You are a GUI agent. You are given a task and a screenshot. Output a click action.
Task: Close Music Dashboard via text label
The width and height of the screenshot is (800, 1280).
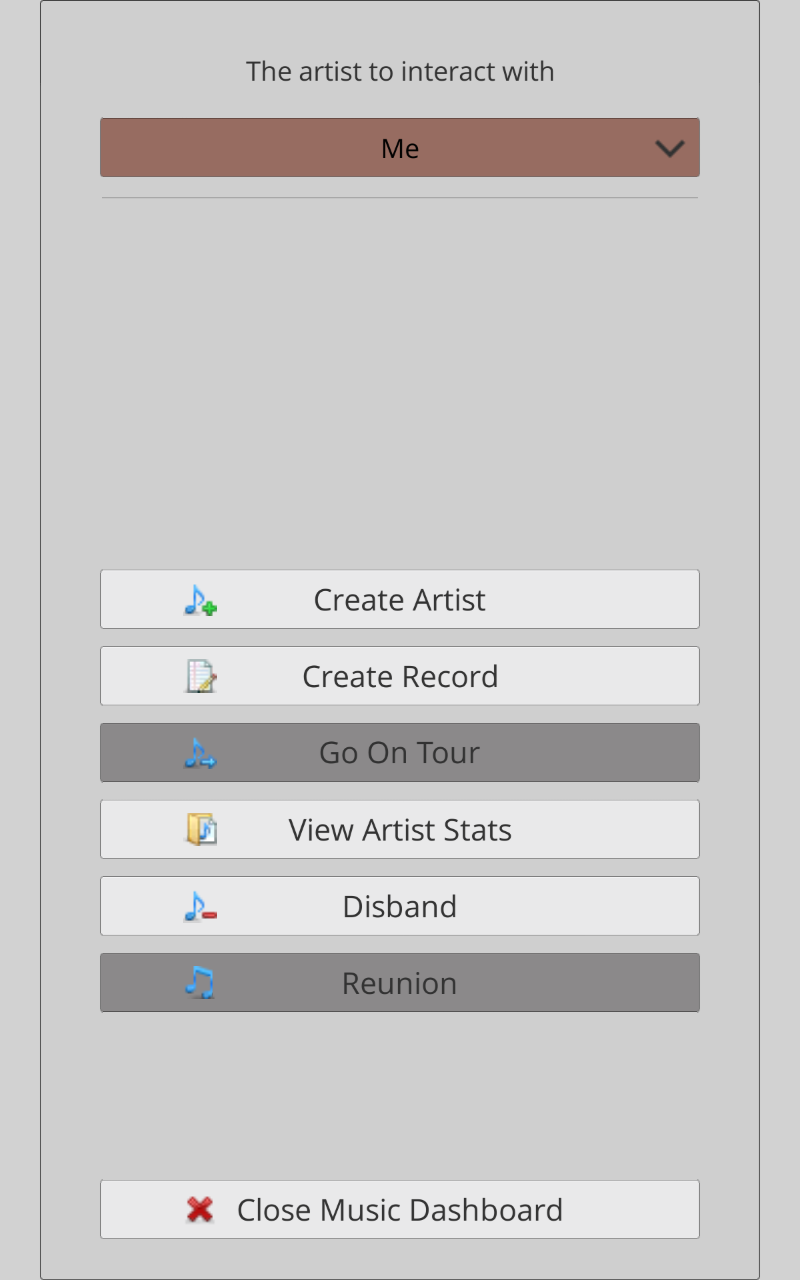[400, 1210]
